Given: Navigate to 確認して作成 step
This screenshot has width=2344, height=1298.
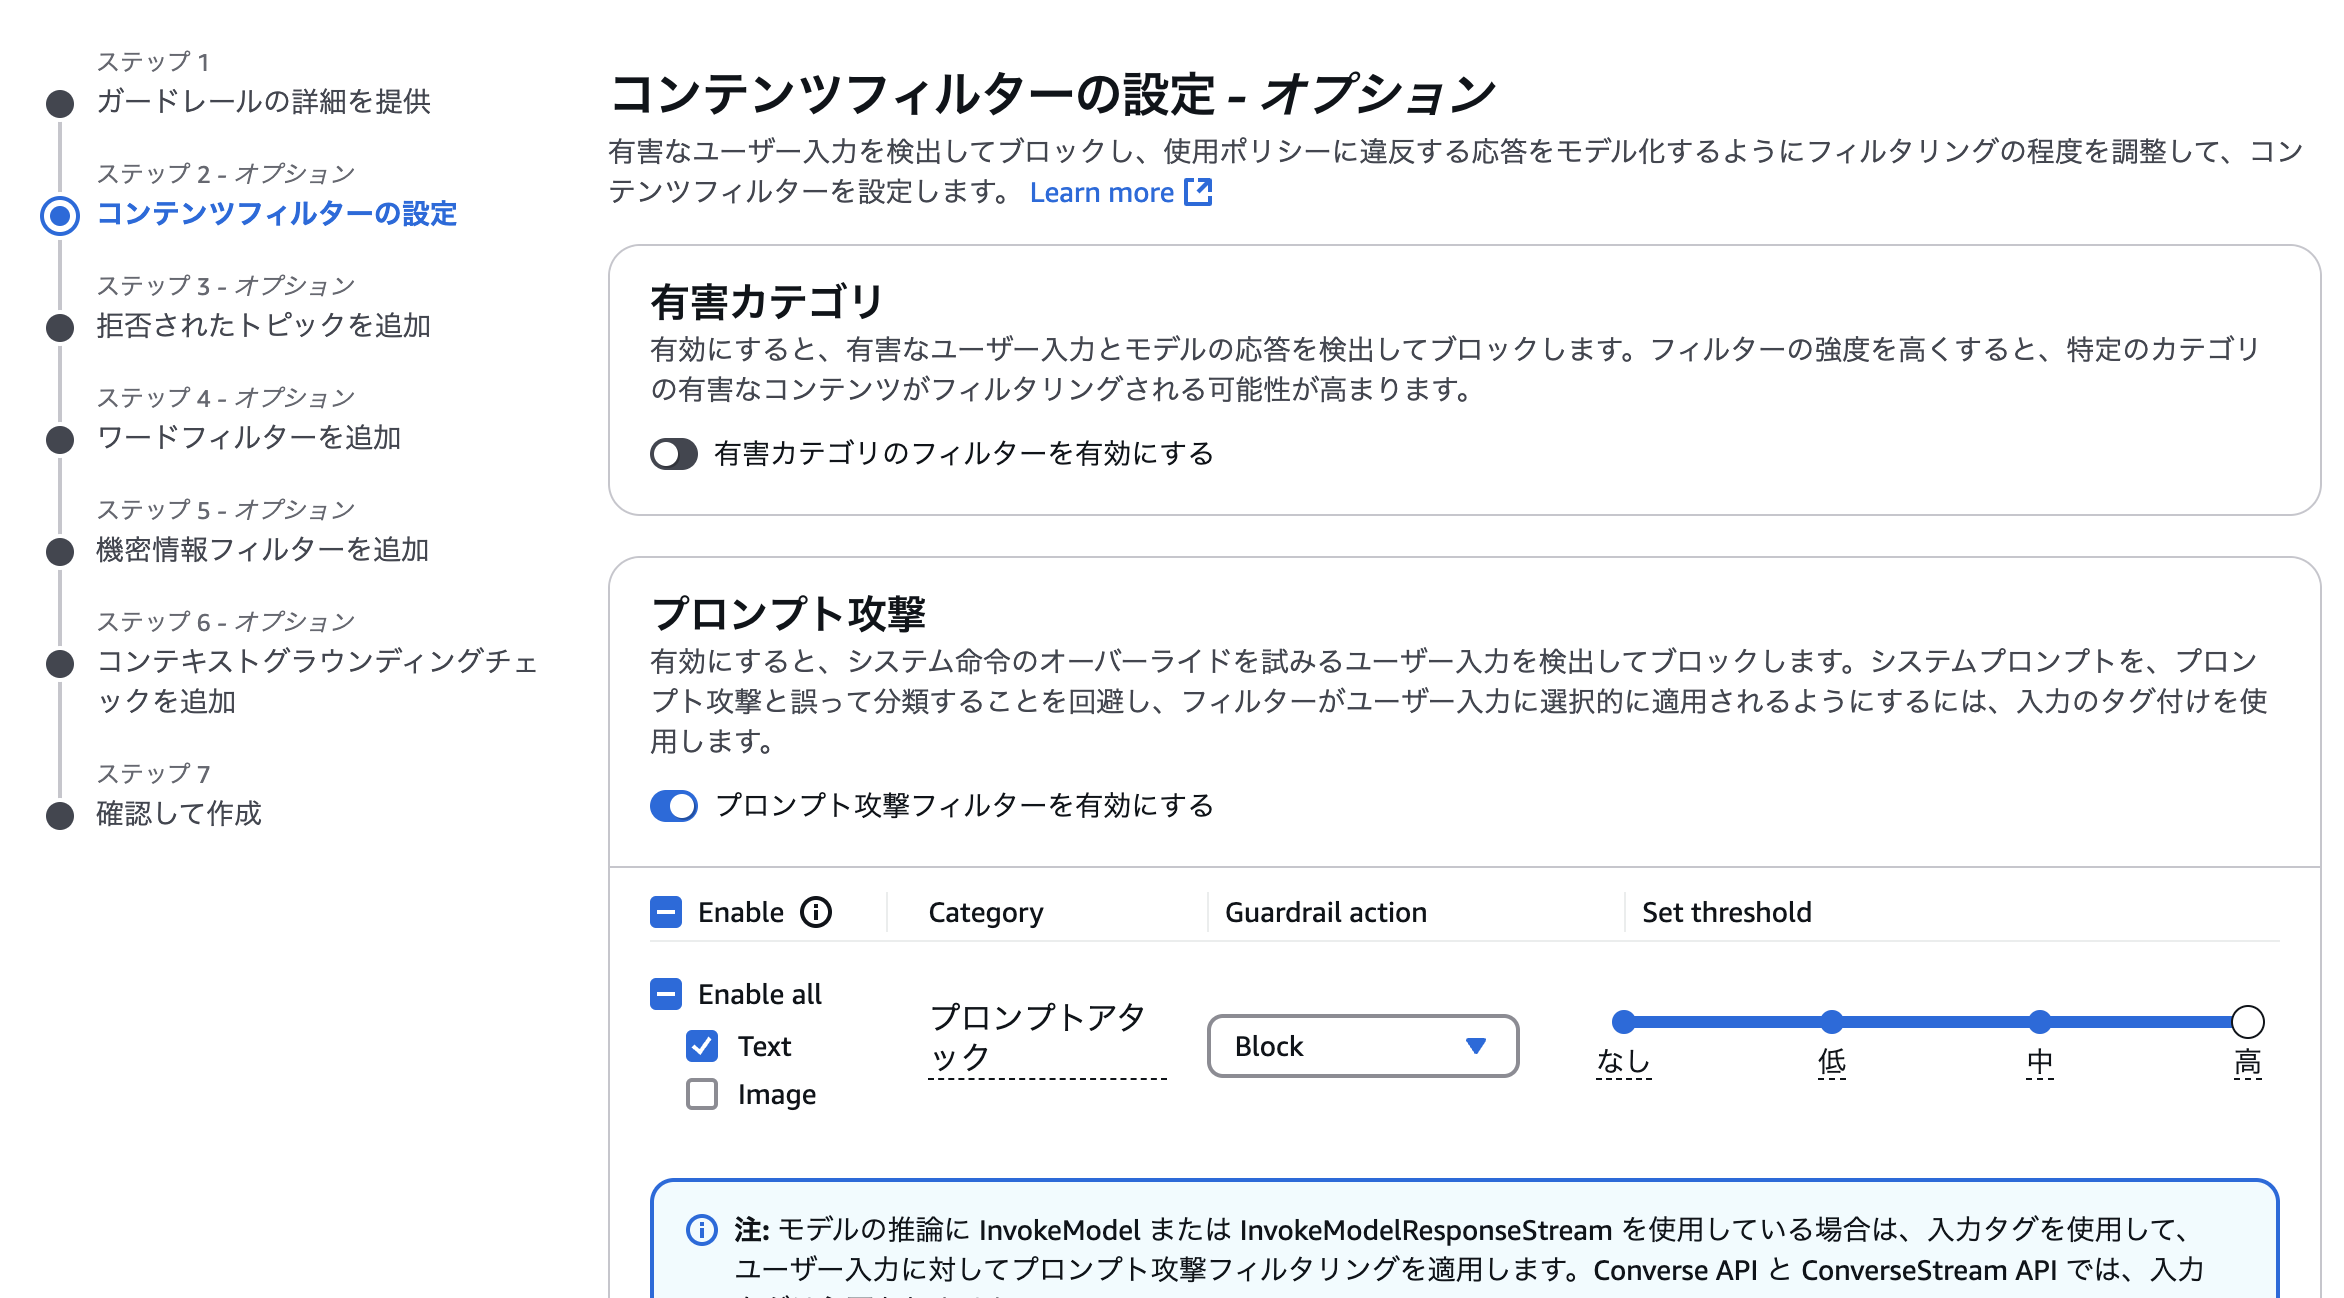Looking at the screenshot, I should pos(178,814).
